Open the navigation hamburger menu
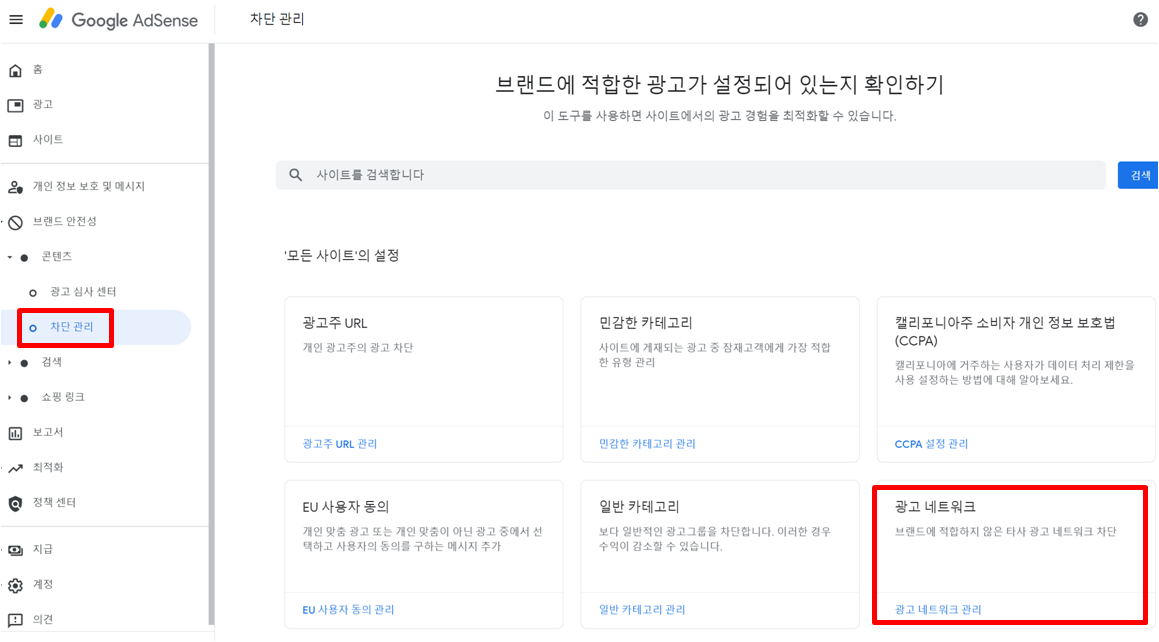The image size is (1159, 642). click(x=16, y=18)
